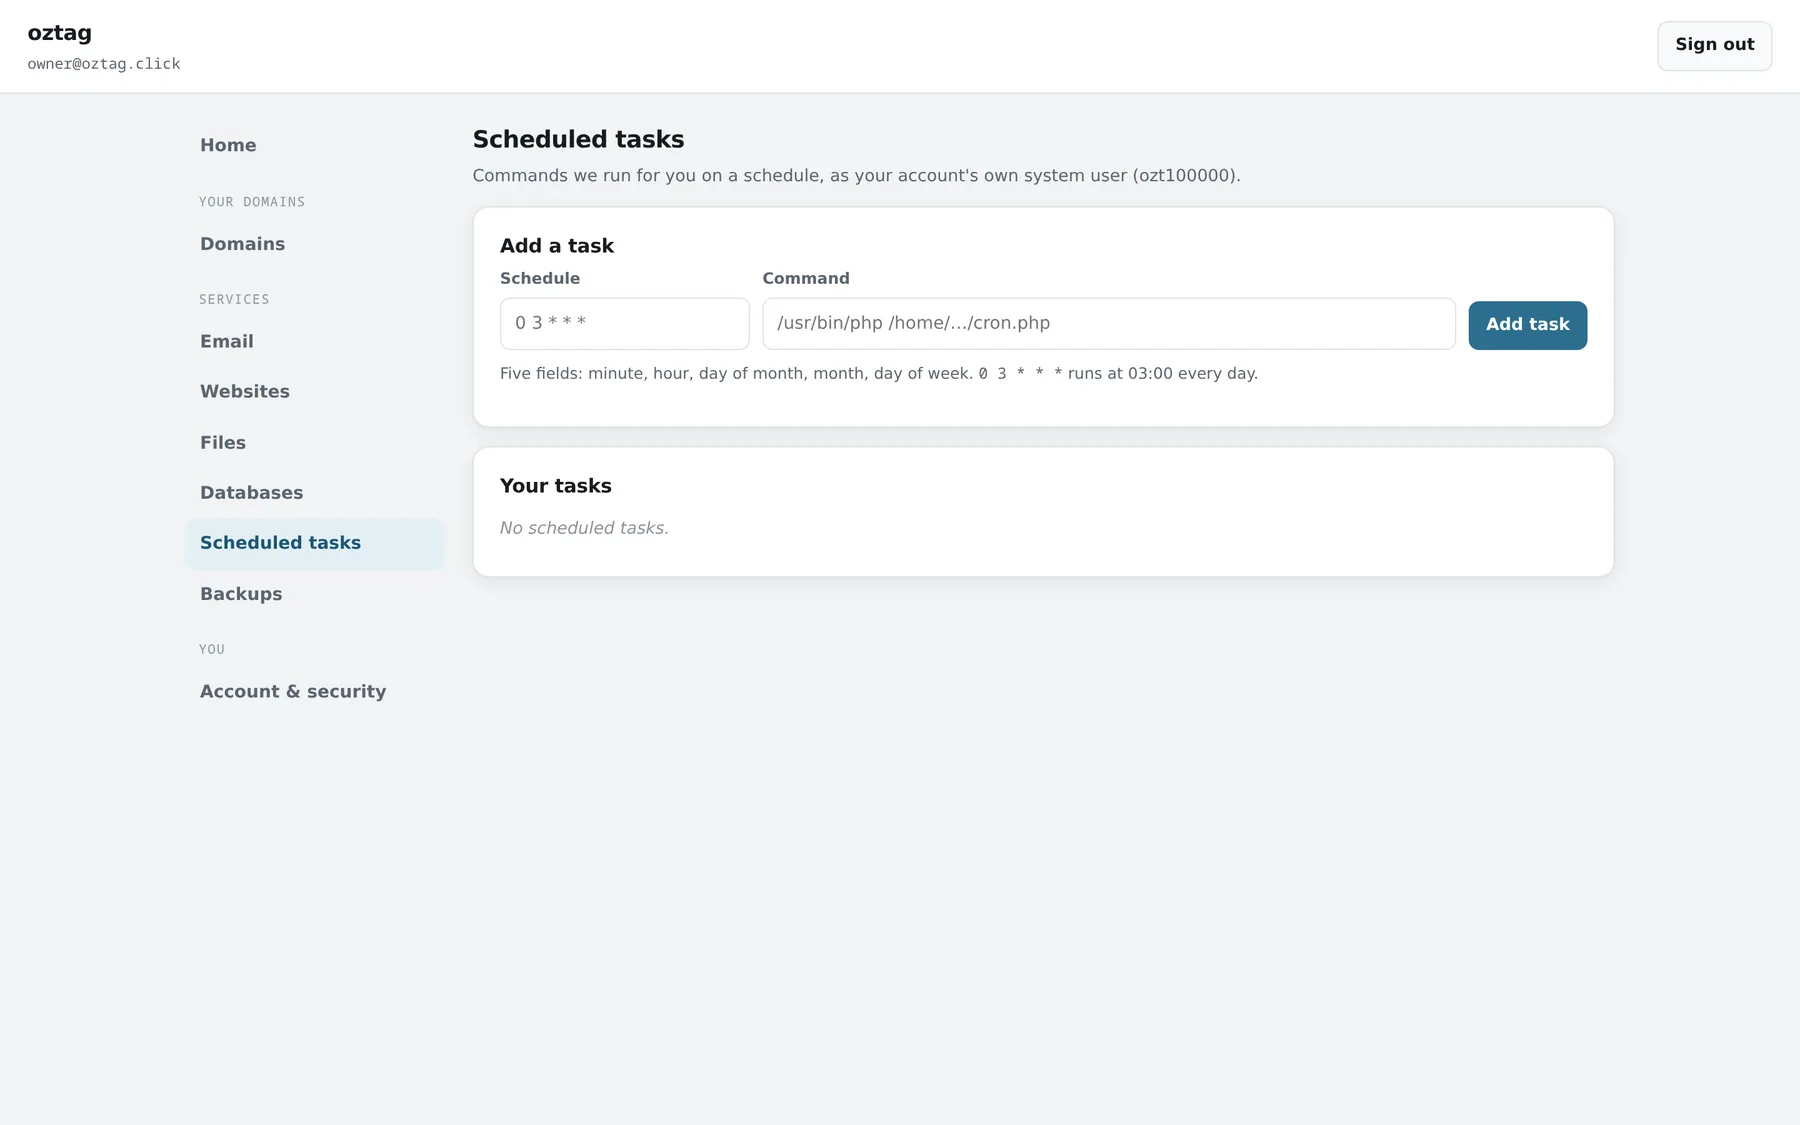Focus the Schedule input field
This screenshot has width=1800, height=1125.
(624, 324)
